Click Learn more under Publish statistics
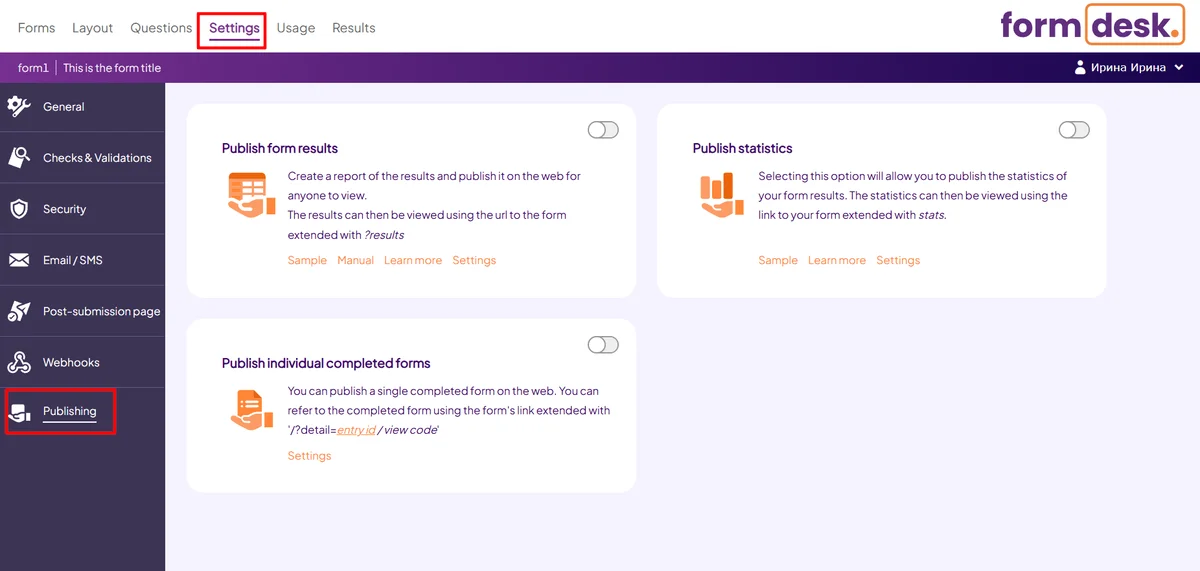1200x571 pixels. (836, 260)
